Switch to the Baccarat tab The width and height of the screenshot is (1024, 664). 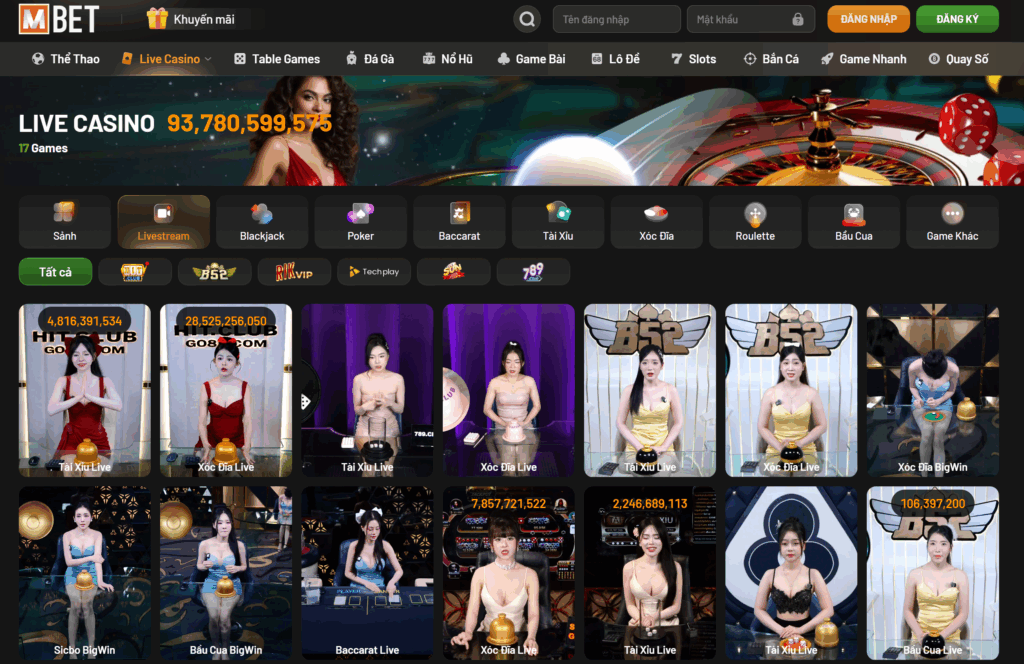[x=459, y=221]
